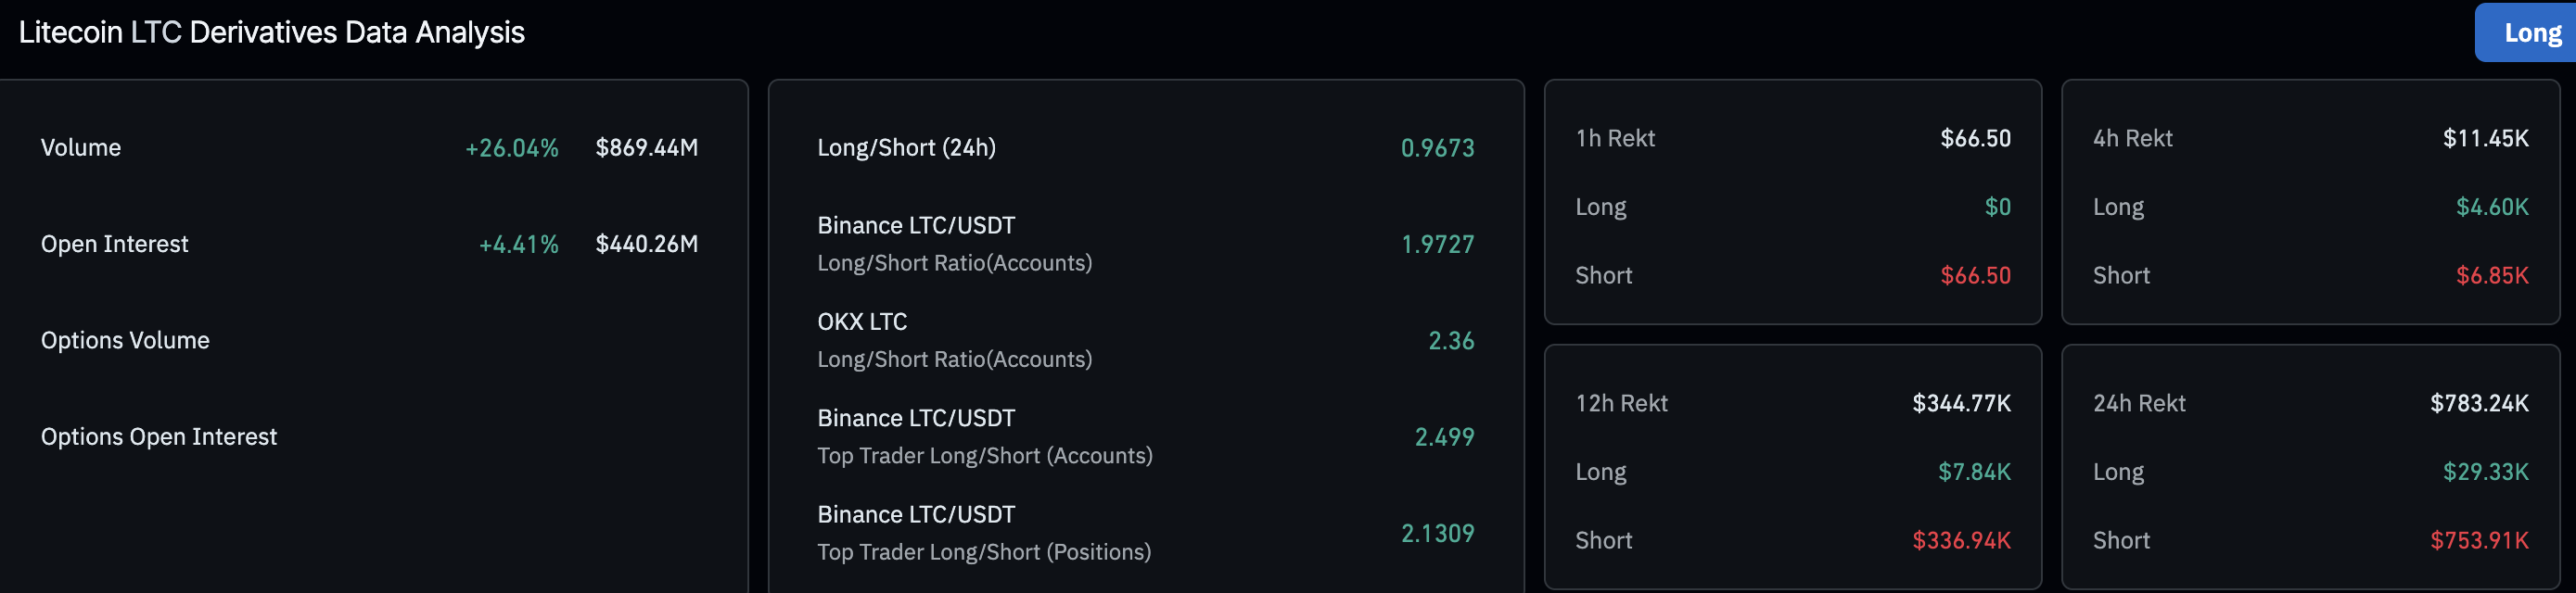
Task: Click the Open Interest value $440.26M
Action: point(647,243)
